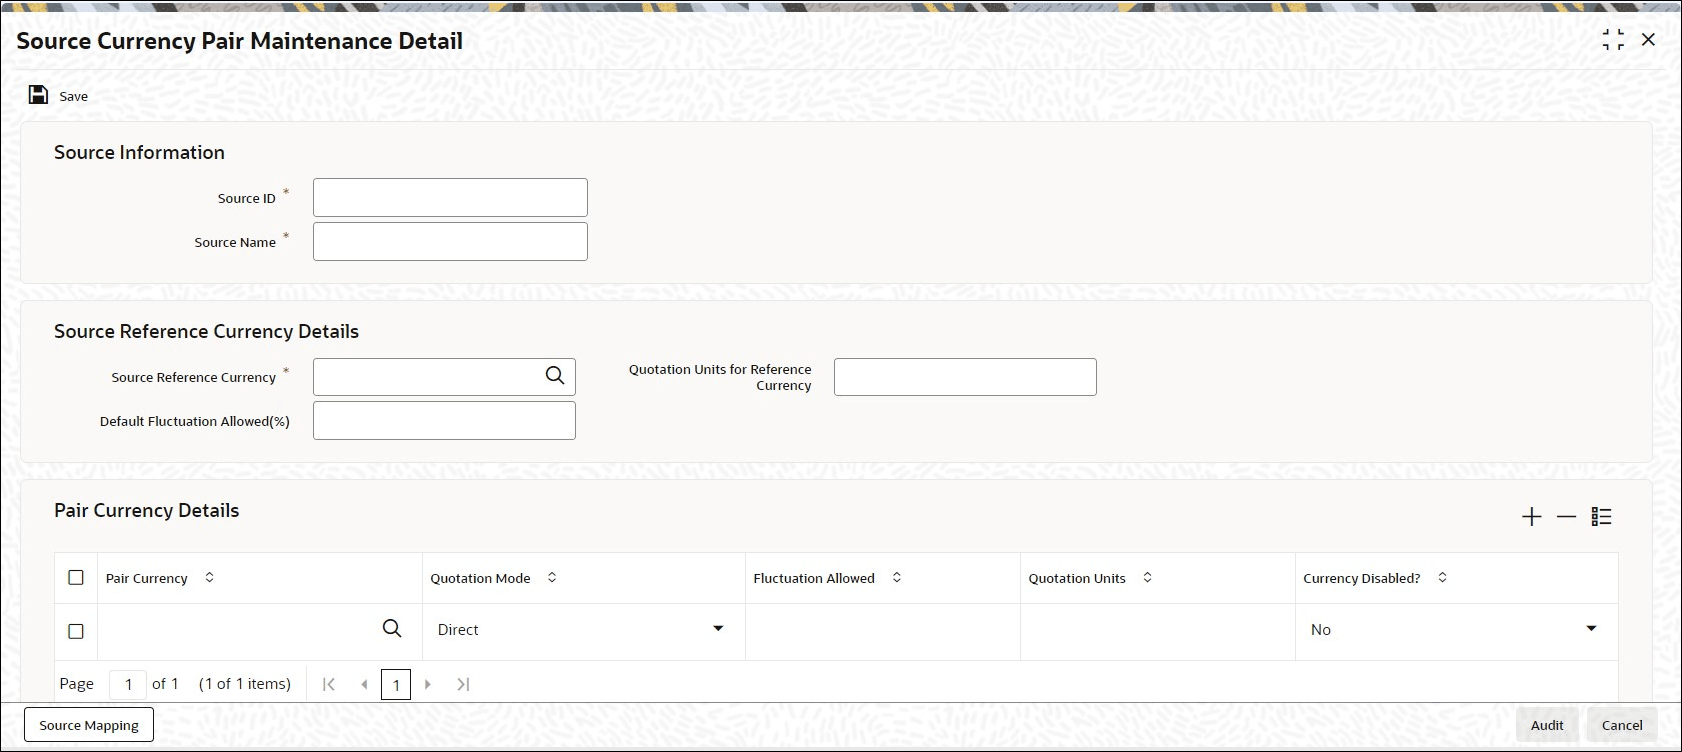
Task: Delete selected Pair Currency row
Action: (1566, 517)
